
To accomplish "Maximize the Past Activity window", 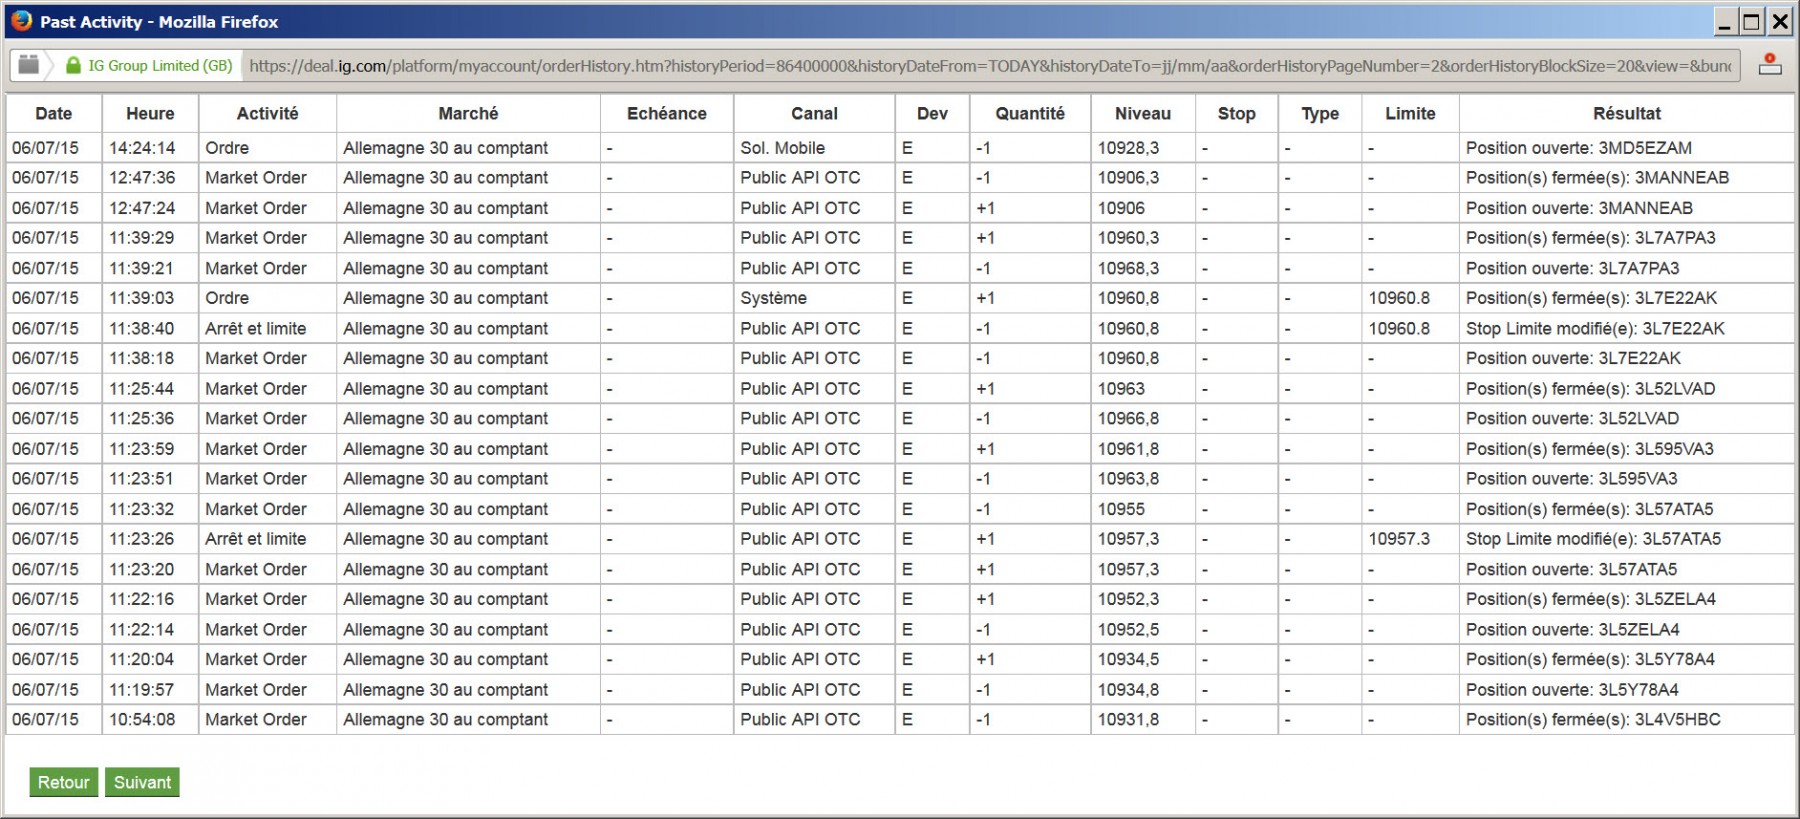I will (1752, 21).
